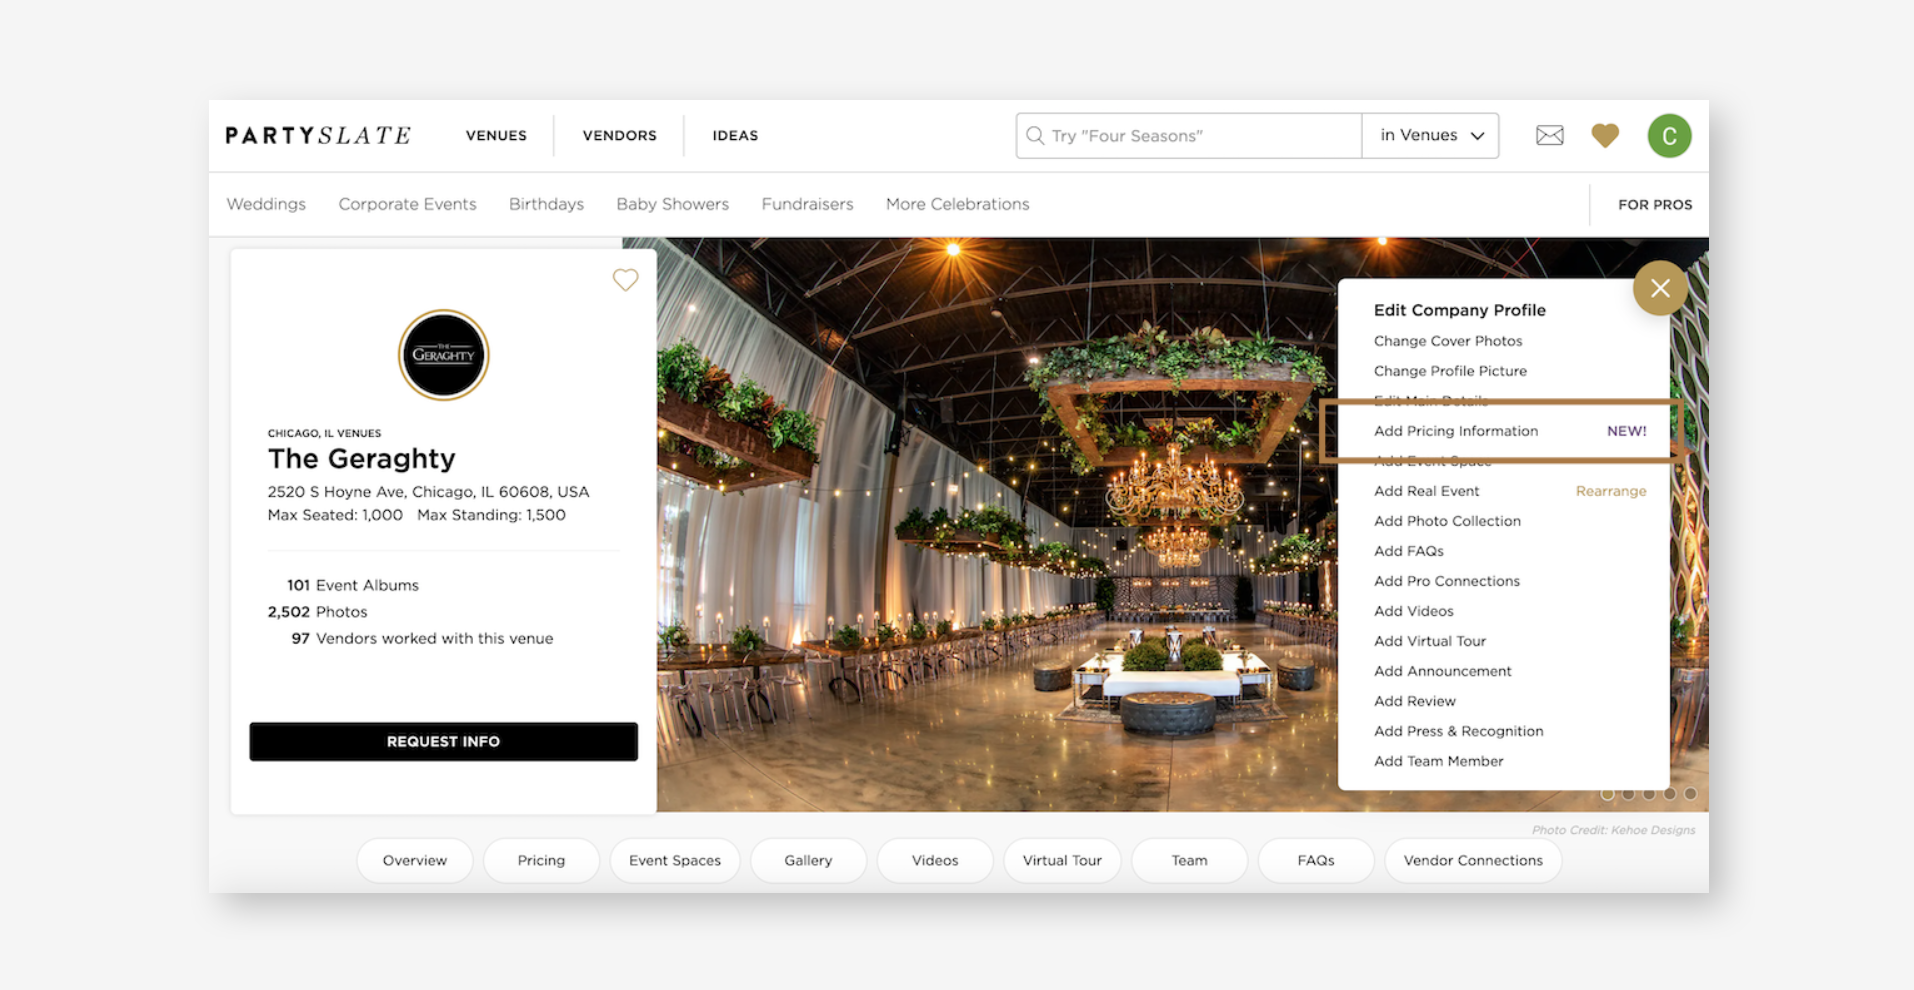Screen dimensions: 1914x990
Task: Favorite The Geraghty with the card heart
Action: 625,280
